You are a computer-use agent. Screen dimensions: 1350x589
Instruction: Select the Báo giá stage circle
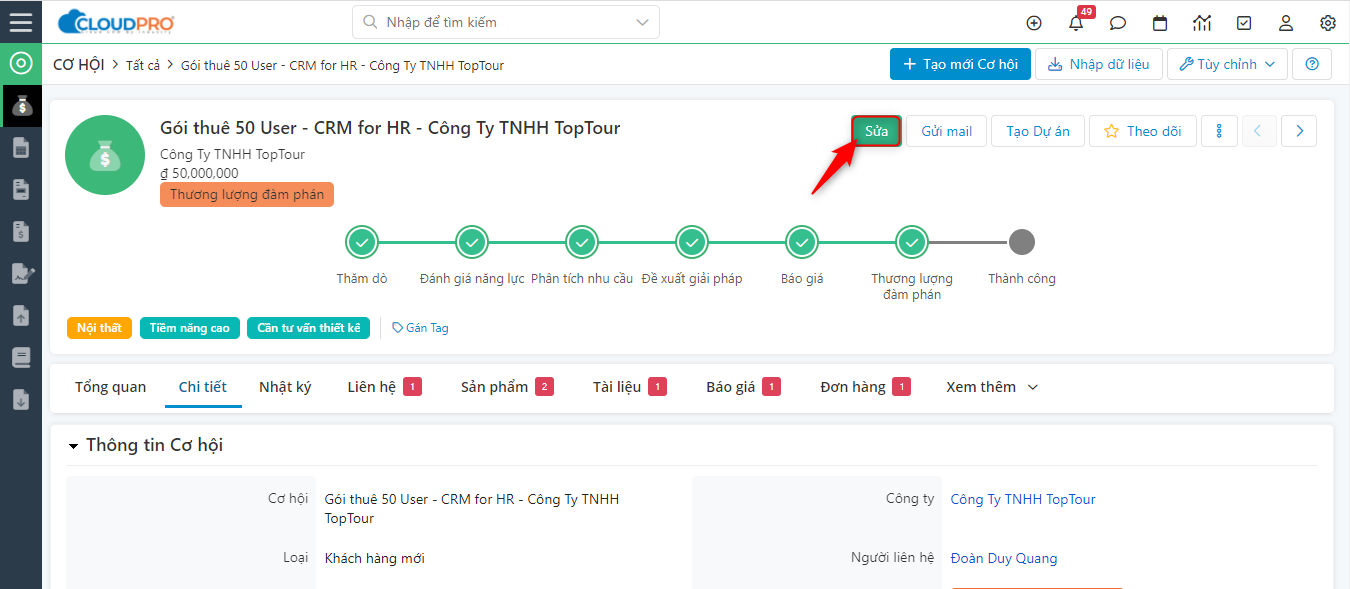pyautogui.click(x=802, y=242)
